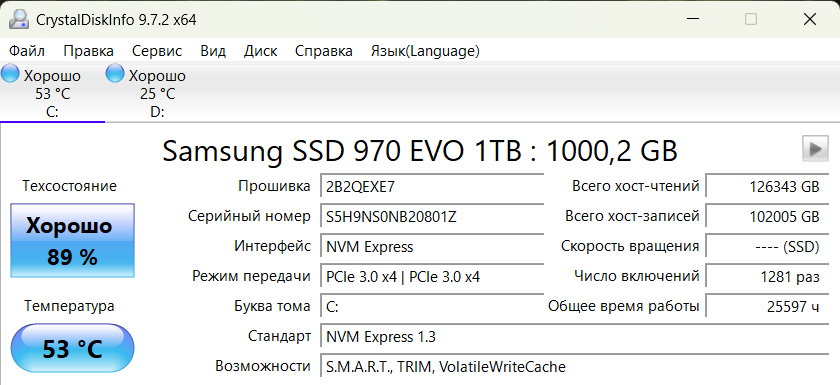Click the blue status orb for disk D:
840x385 pixels.
(x=115, y=73)
